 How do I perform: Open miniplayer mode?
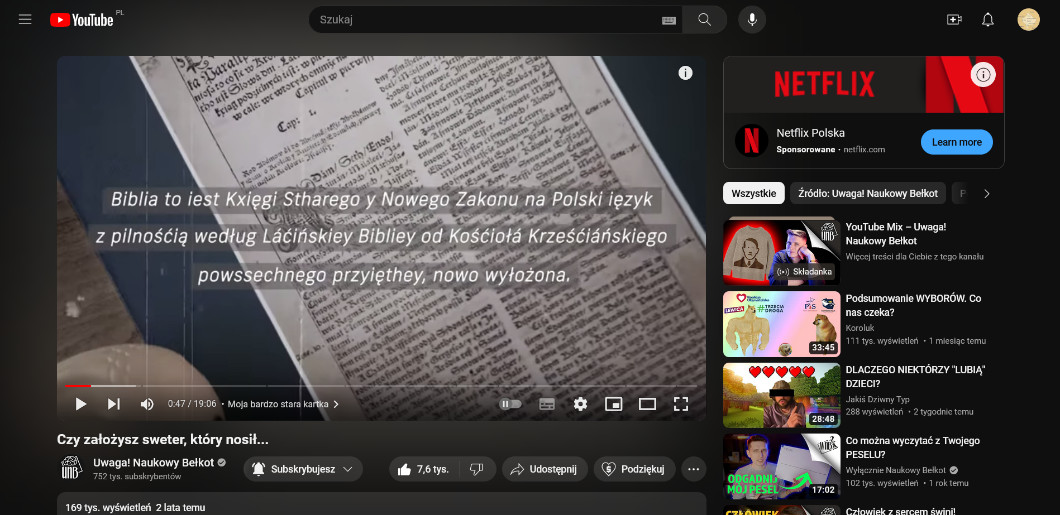coord(614,404)
